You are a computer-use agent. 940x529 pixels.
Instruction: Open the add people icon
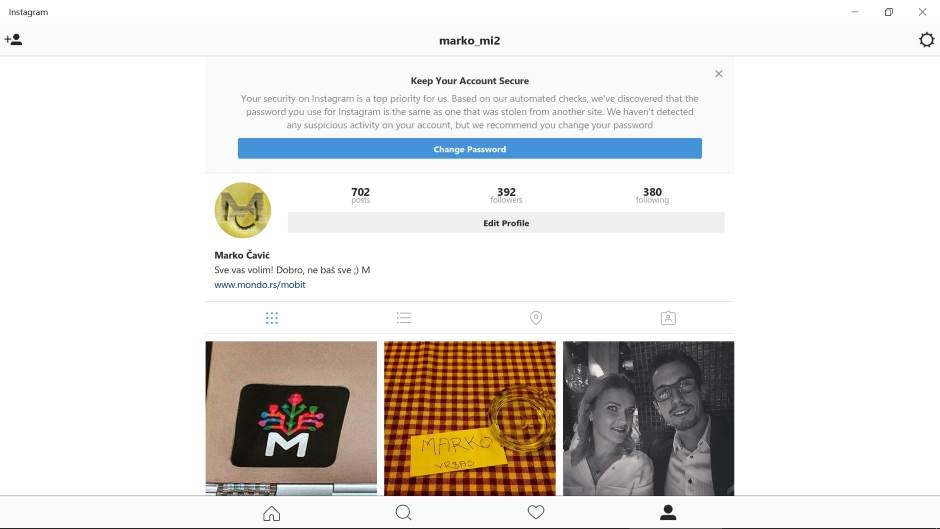pos(13,40)
